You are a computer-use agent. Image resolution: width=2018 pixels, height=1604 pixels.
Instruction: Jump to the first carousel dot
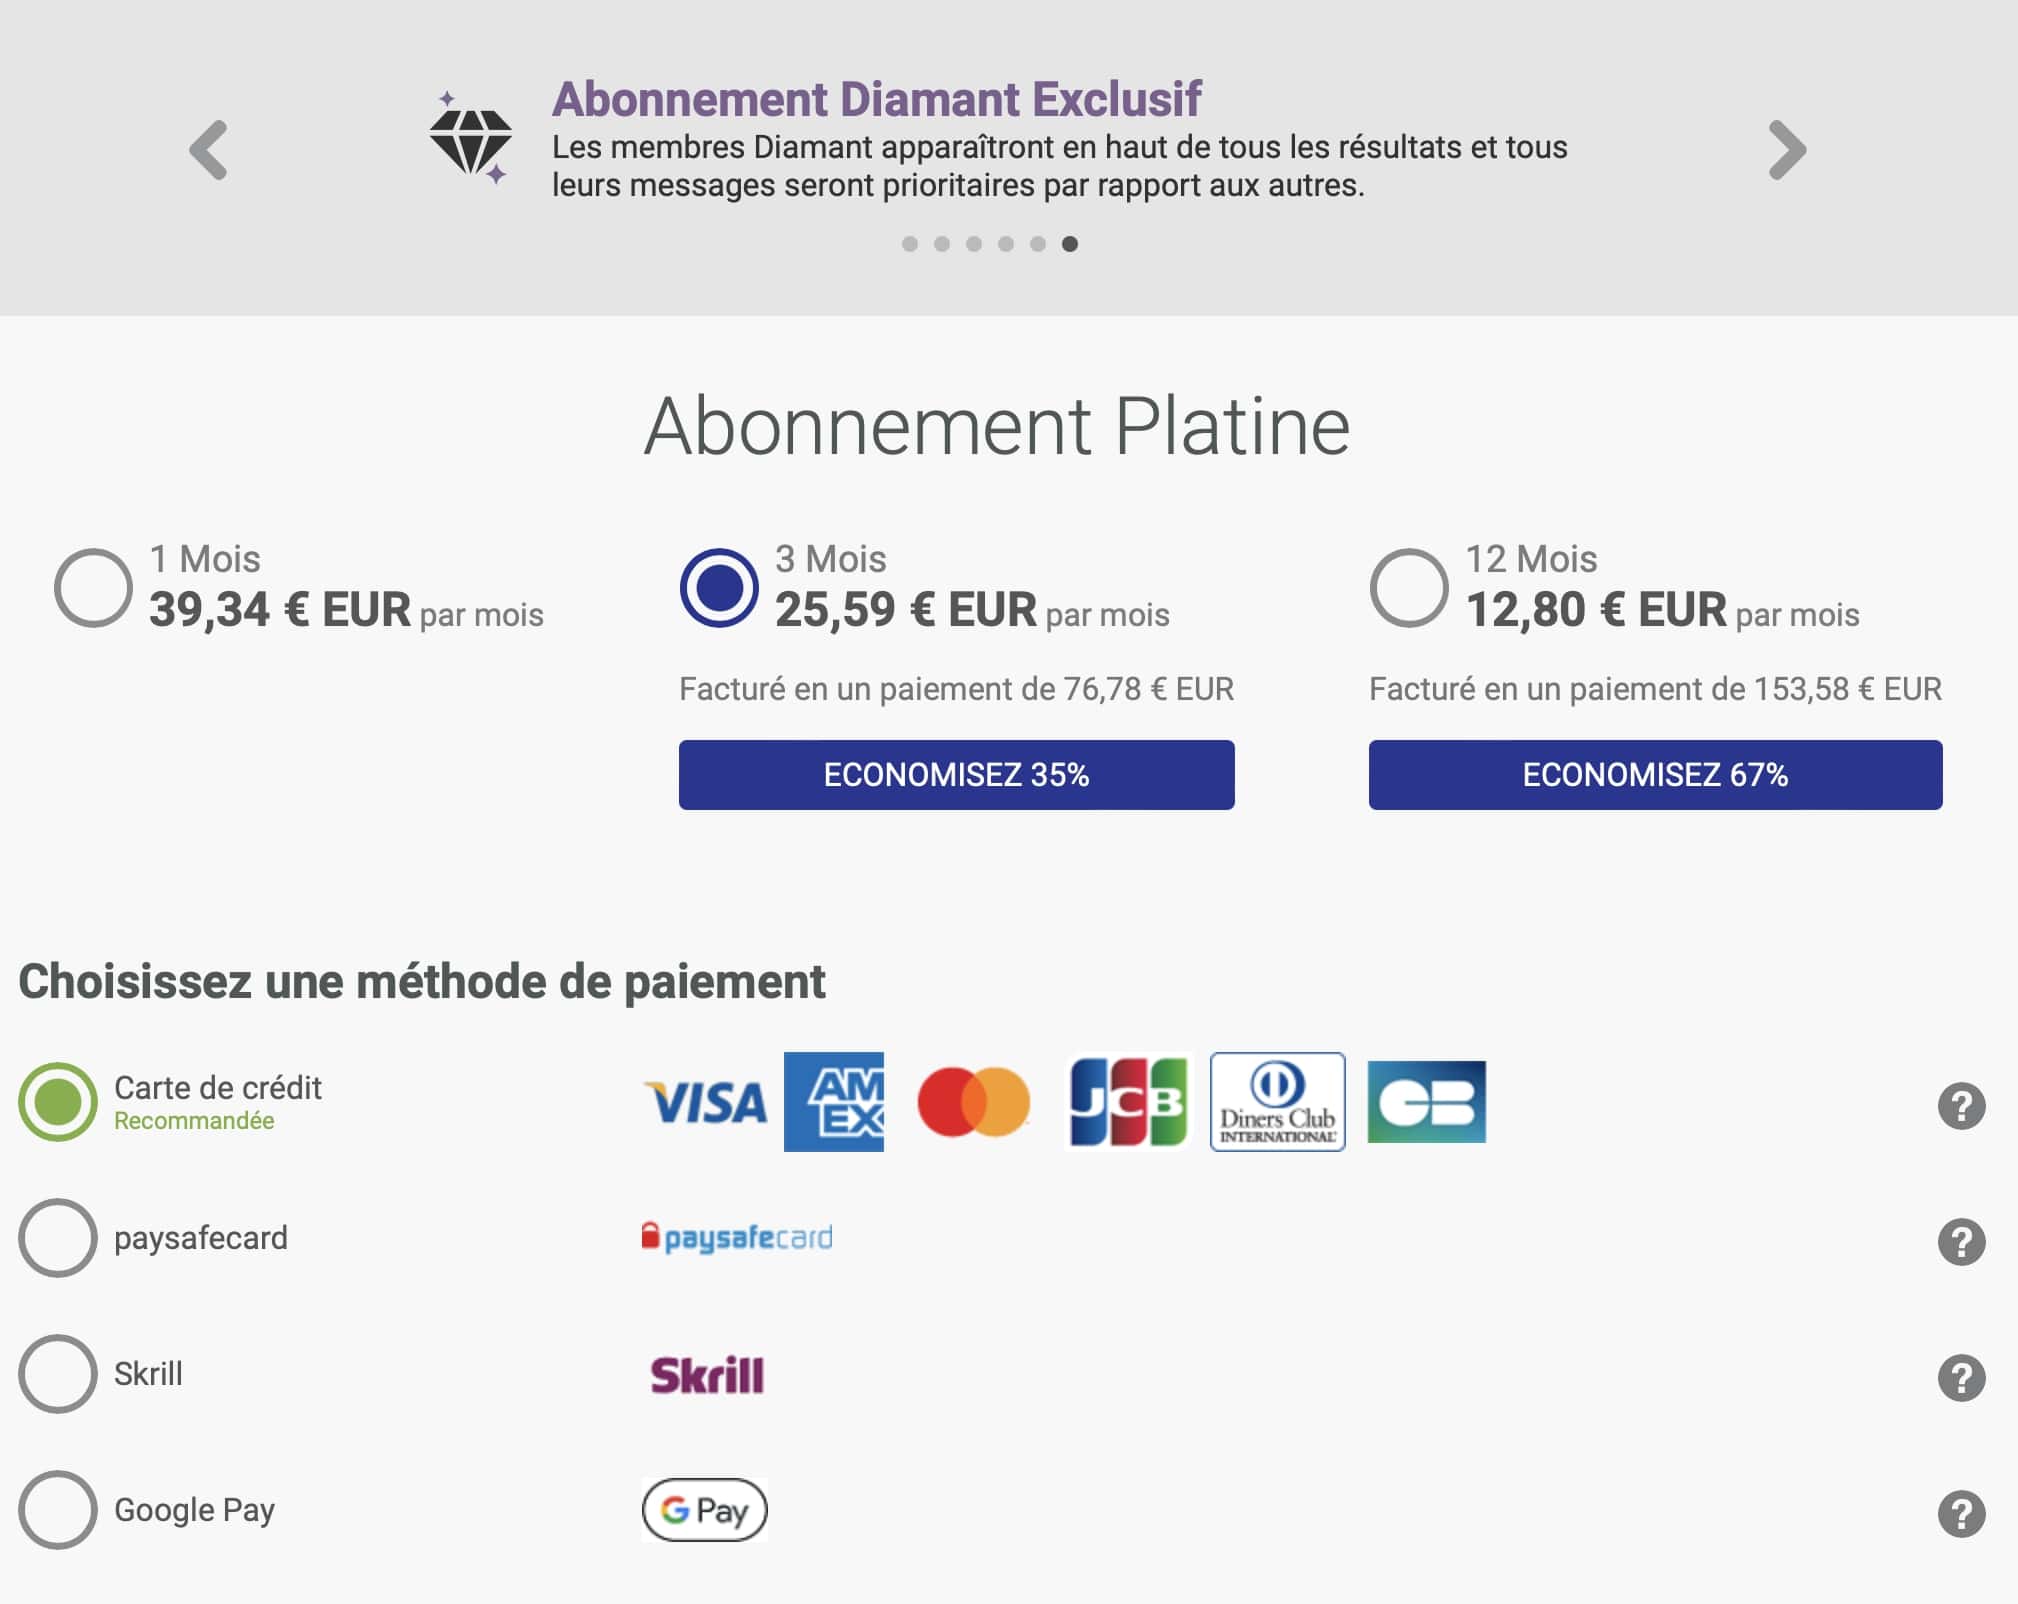tap(909, 244)
